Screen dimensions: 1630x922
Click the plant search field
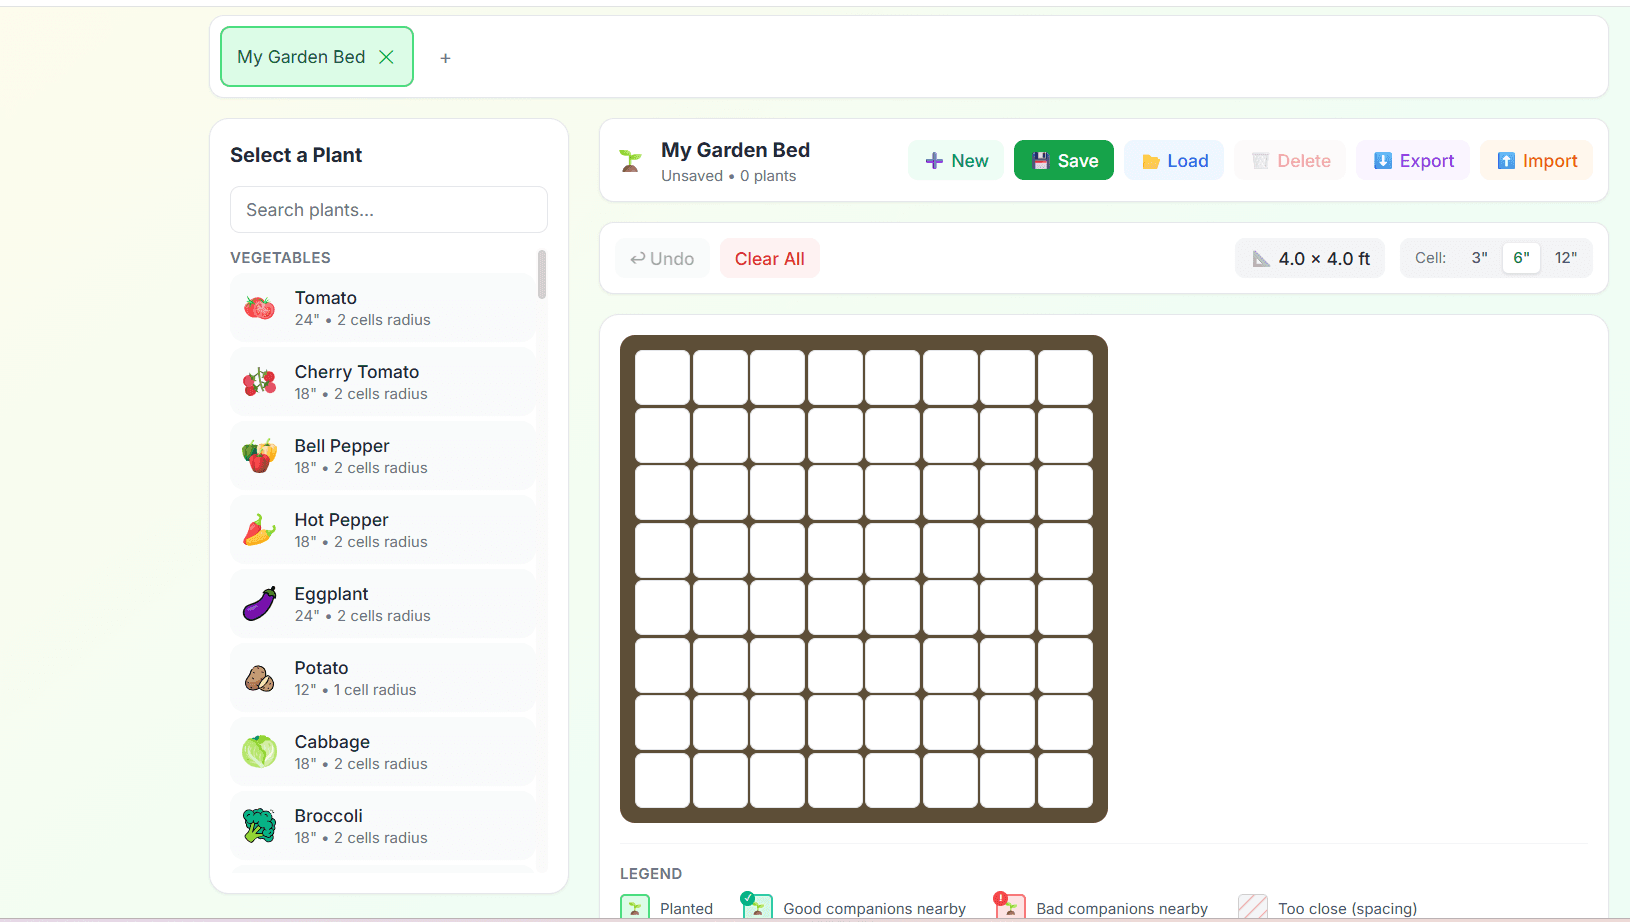[x=388, y=209]
